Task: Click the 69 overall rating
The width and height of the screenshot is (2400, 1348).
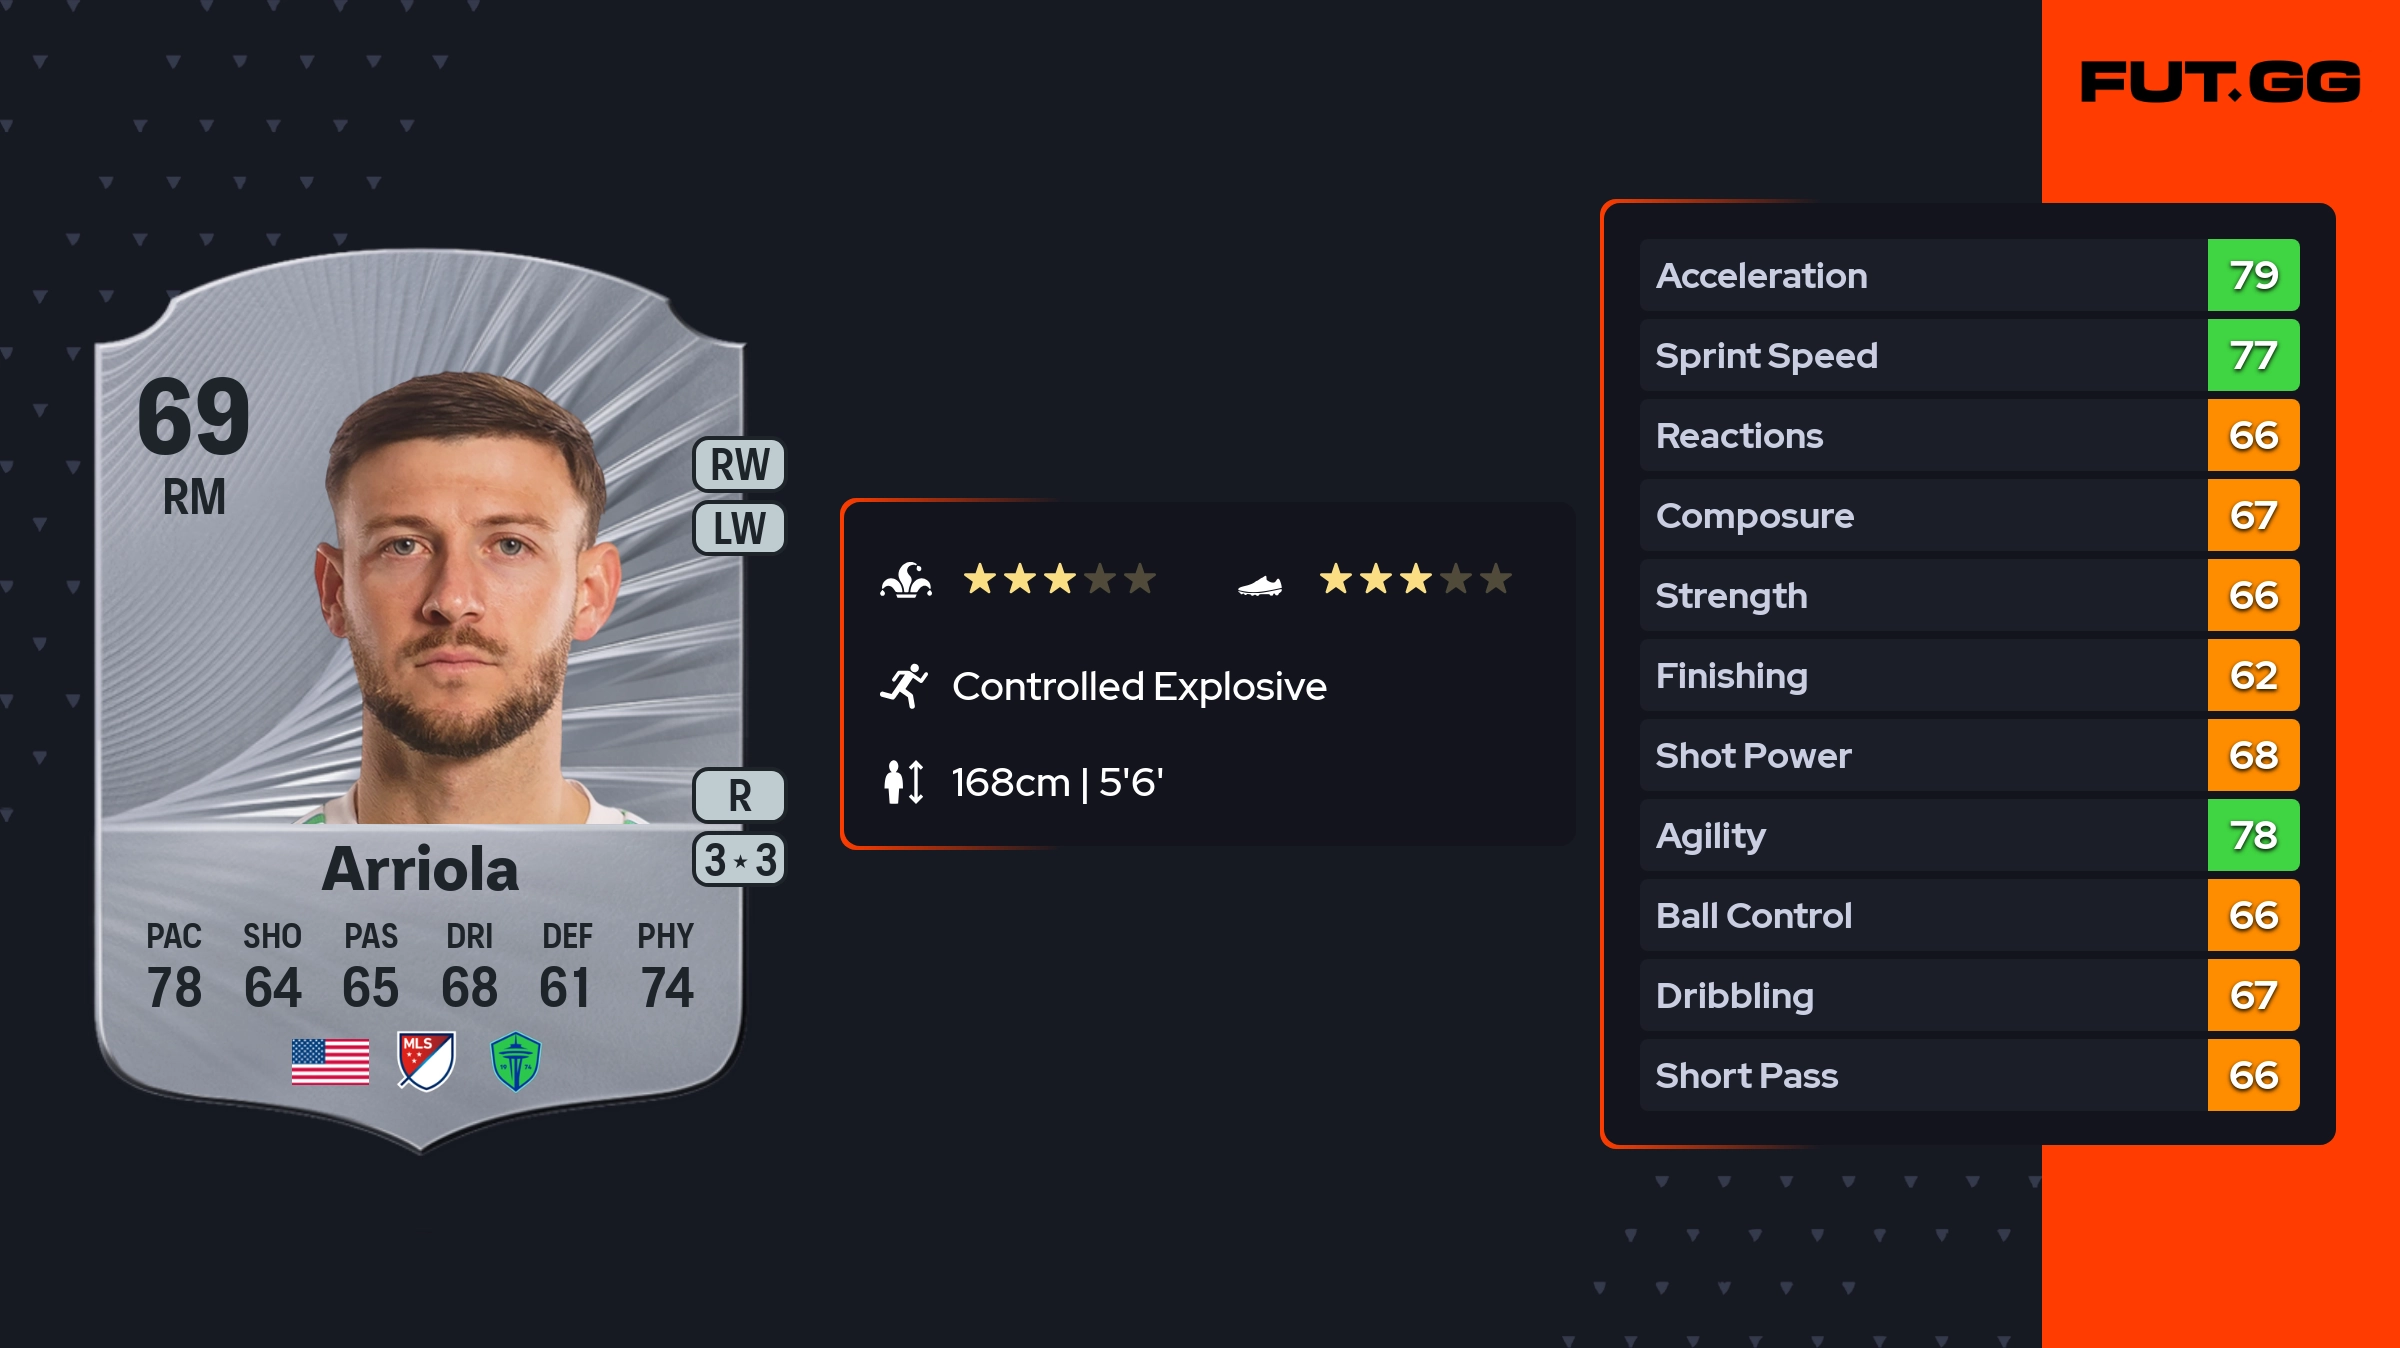Action: point(194,416)
